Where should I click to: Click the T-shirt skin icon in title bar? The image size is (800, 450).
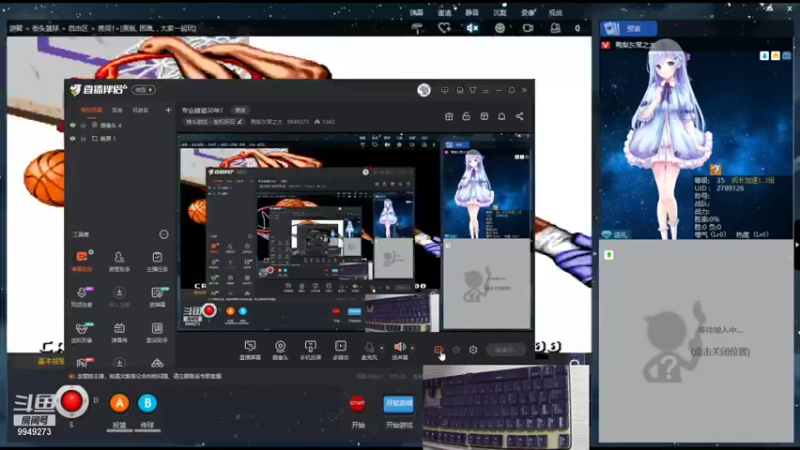click(x=472, y=90)
